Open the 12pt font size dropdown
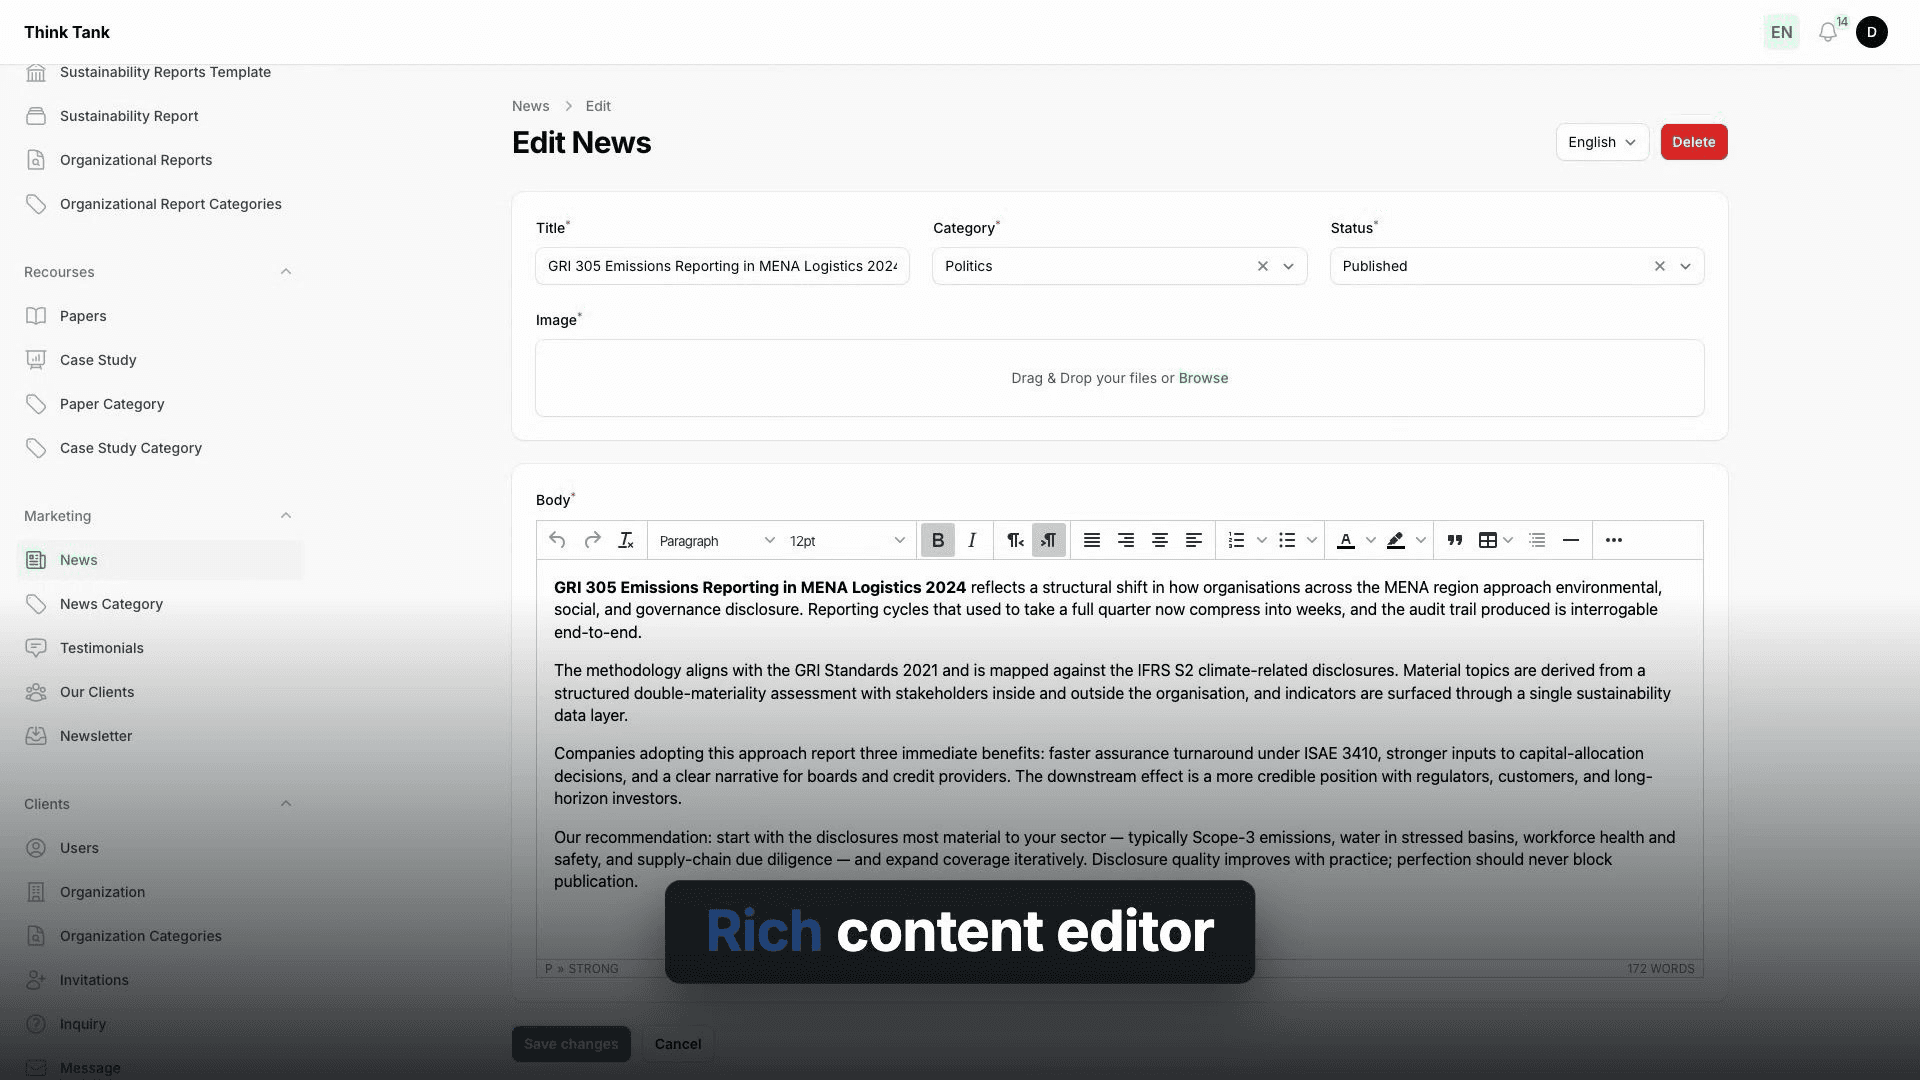 846,541
